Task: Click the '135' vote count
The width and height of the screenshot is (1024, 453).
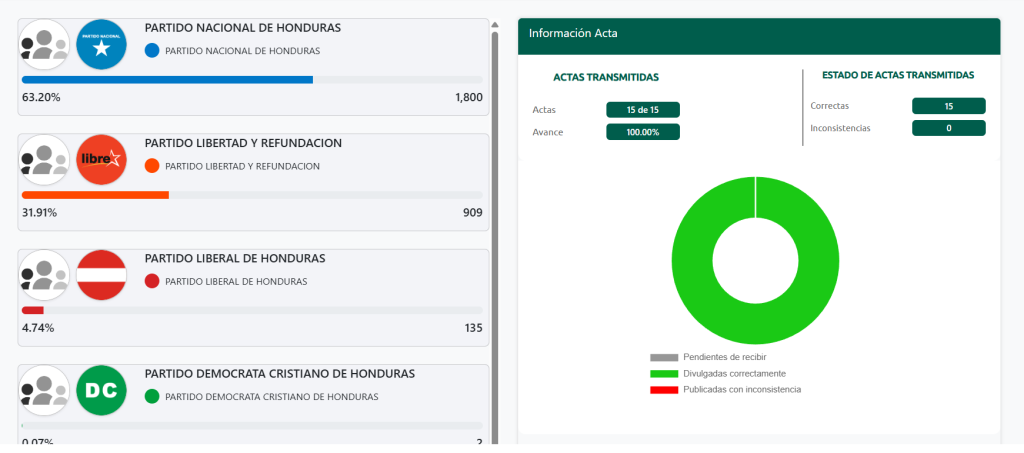Action: pyautogui.click(x=473, y=328)
